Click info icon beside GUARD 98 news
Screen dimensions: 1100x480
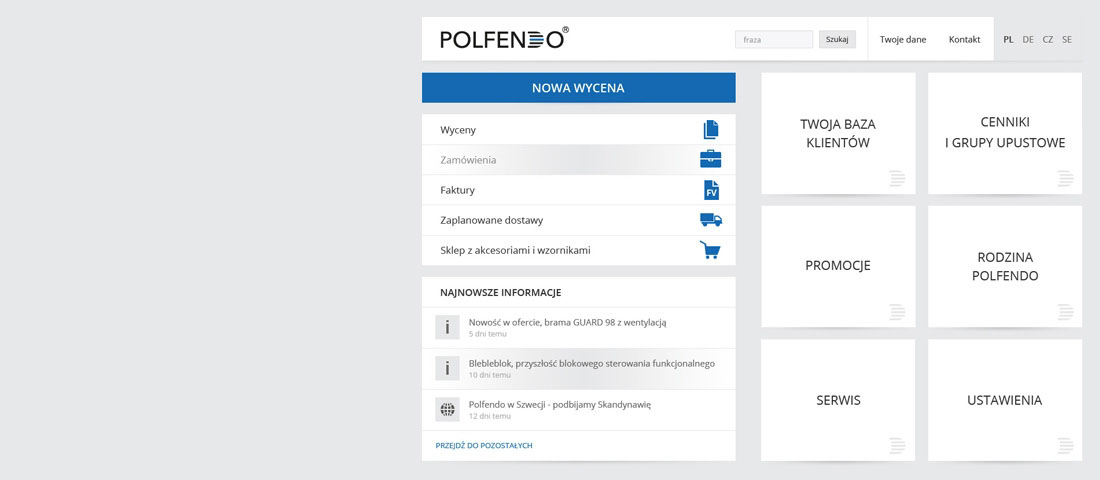pos(447,328)
